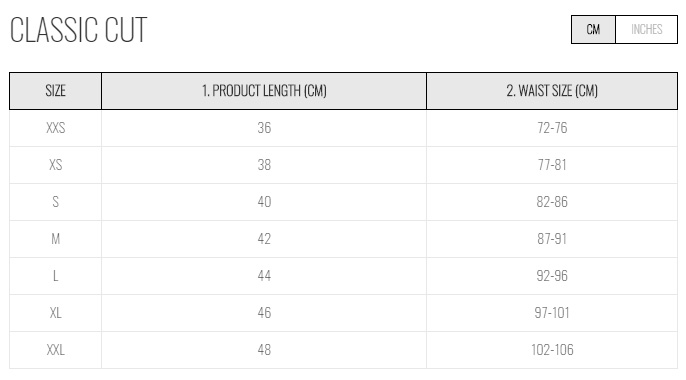Click the waist size 87-91 cell
Screen dimensions: 686x380
(552, 239)
